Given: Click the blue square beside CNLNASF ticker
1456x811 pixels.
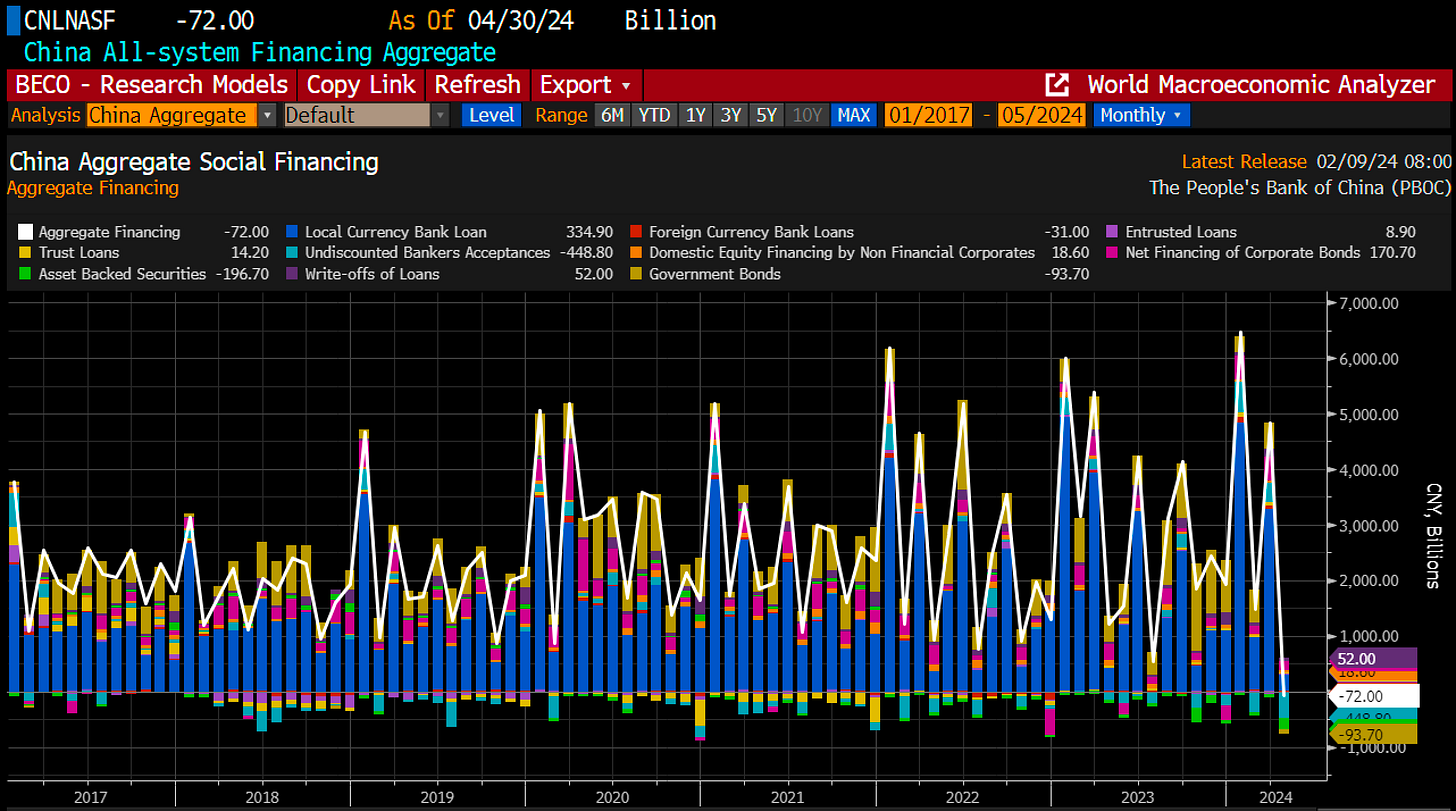Looking at the screenshot, I should click(x=13, y=20).
